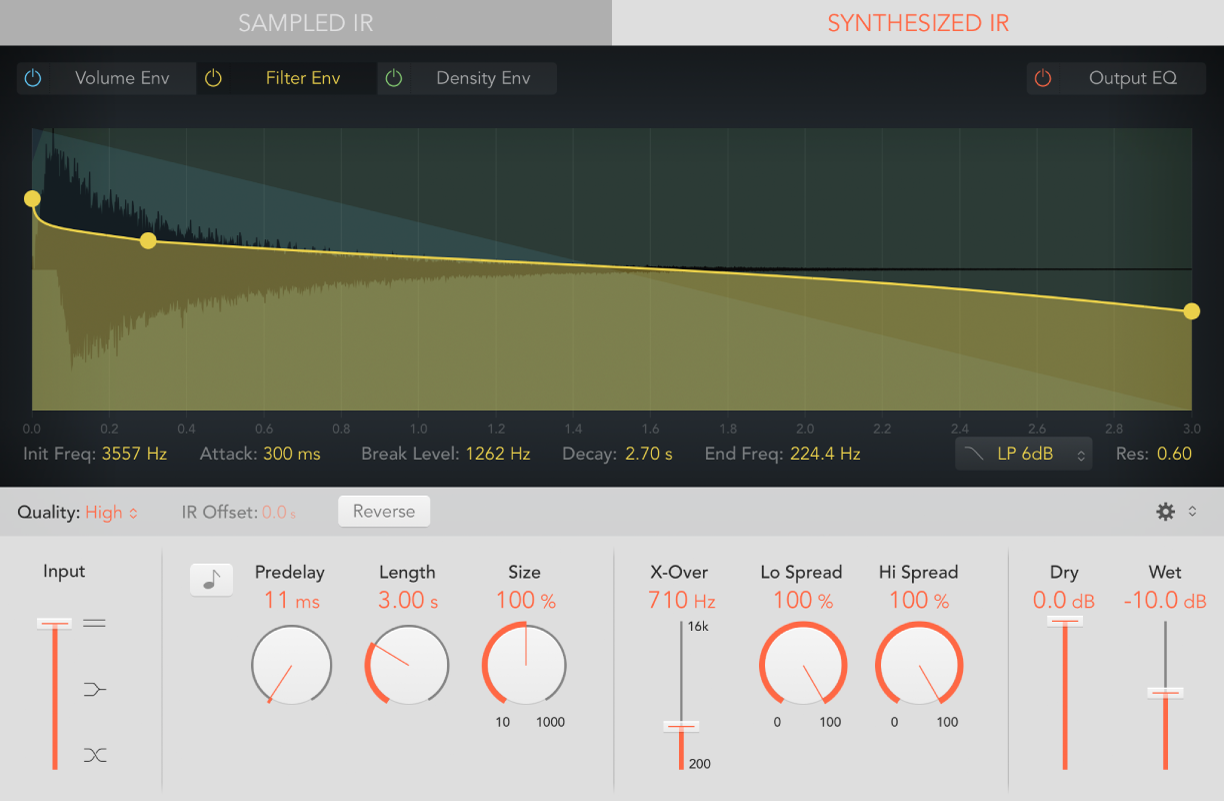Image resolution: width=1224 pixels, height=802 pixels.
Task: Click the Attack 300 ms value
Action: [292, 454]
